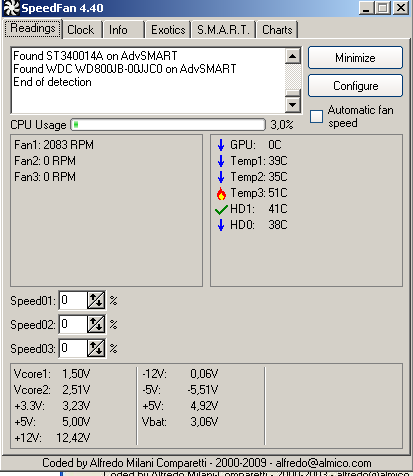This screenshot has width=413, height=476.
Task: Open the Configure dialog
Action: [x=355, y=86]
